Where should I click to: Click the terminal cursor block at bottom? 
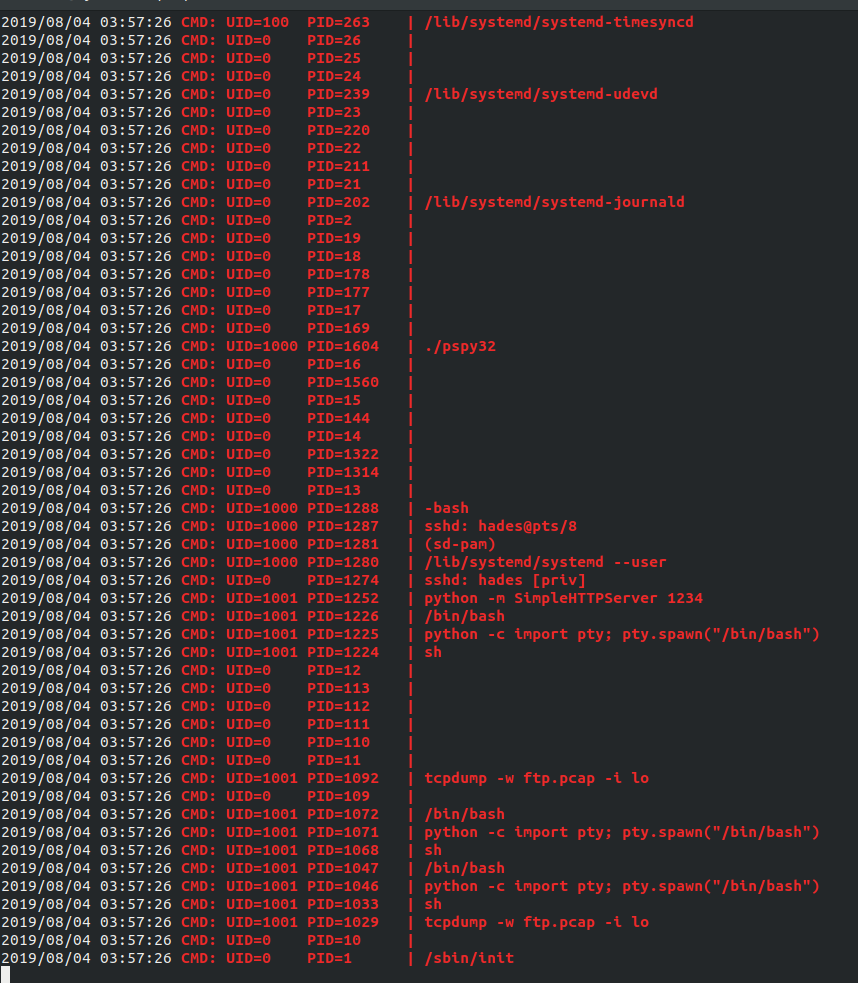6,974
